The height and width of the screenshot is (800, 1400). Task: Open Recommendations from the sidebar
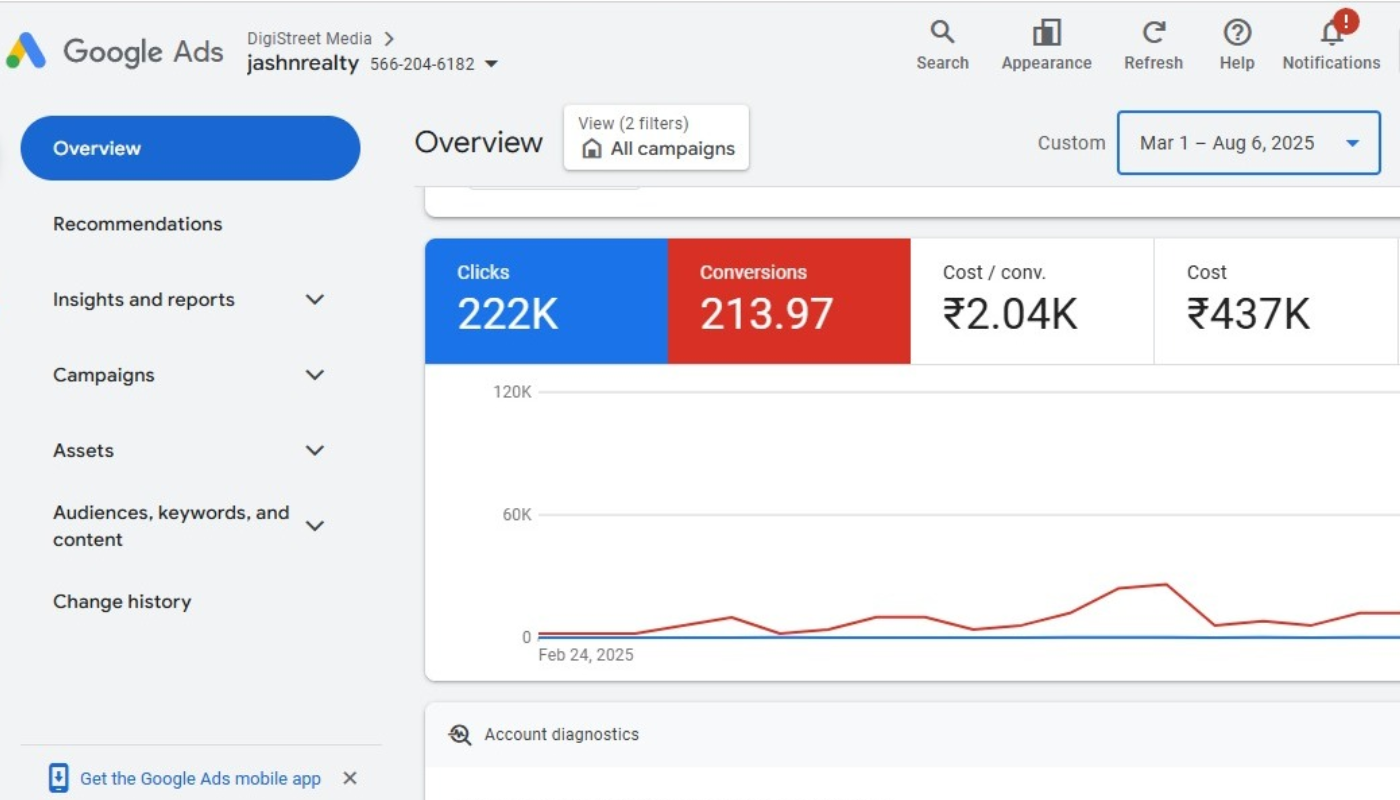coord(138,224)
